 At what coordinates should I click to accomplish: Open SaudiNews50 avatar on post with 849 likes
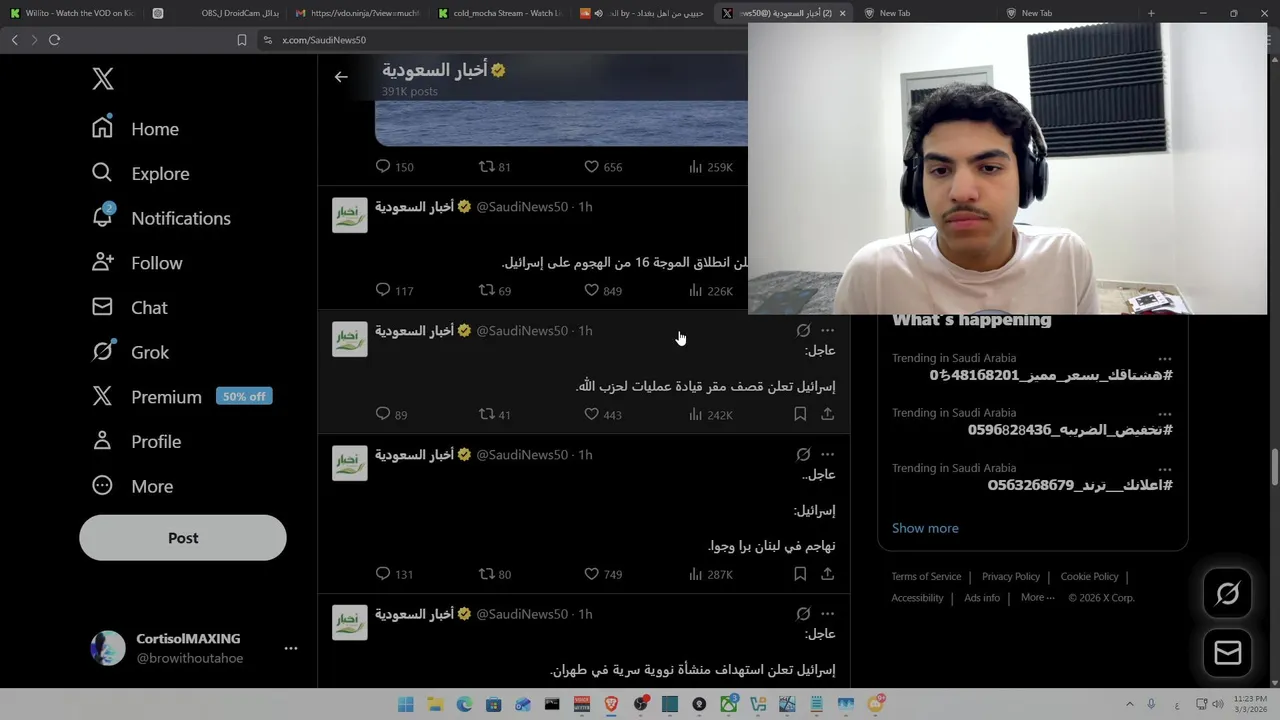click(x=350, y=215)
